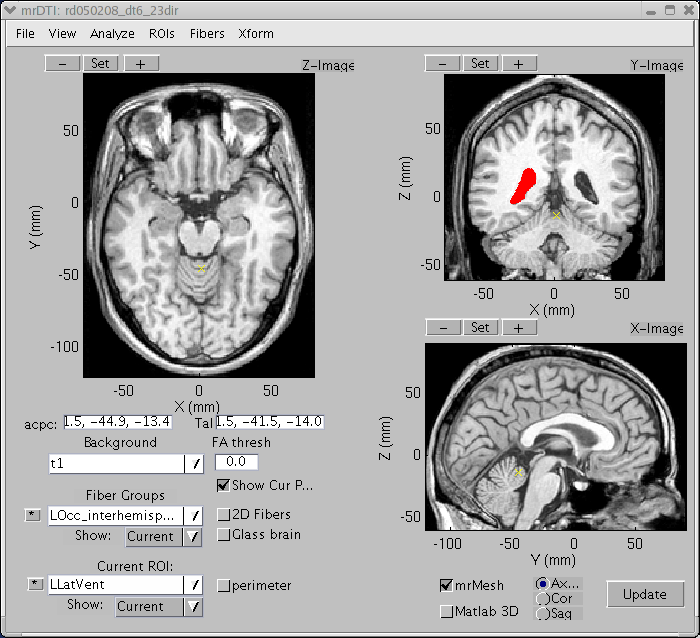Open the Analyze menu
Viewport: 700px width, 638px height.
click(112, 33)
